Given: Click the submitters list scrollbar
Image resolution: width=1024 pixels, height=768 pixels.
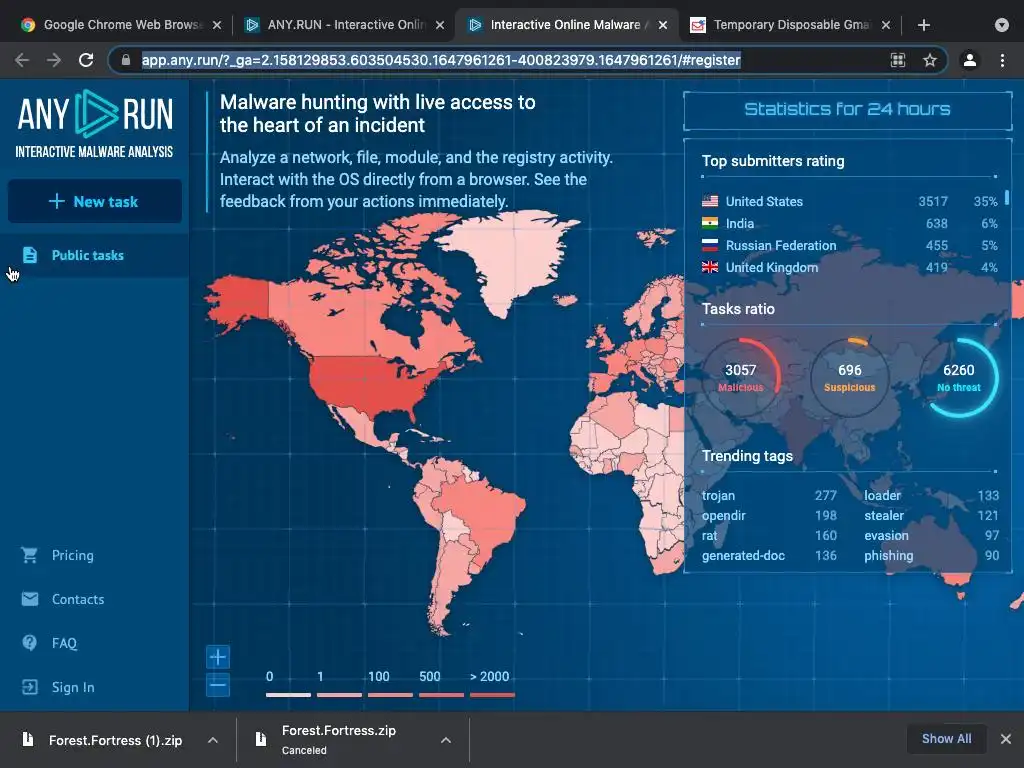Looking at the screenshot, I should coord(1007,198).
